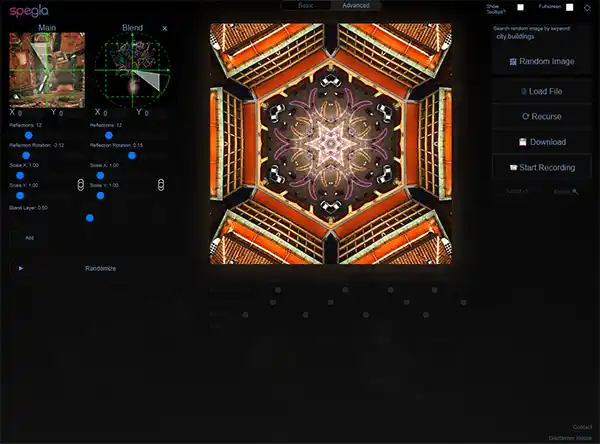600x444 pixels.
Task: Remove the Blend layer with the X icon
Action: pos(165,28)
